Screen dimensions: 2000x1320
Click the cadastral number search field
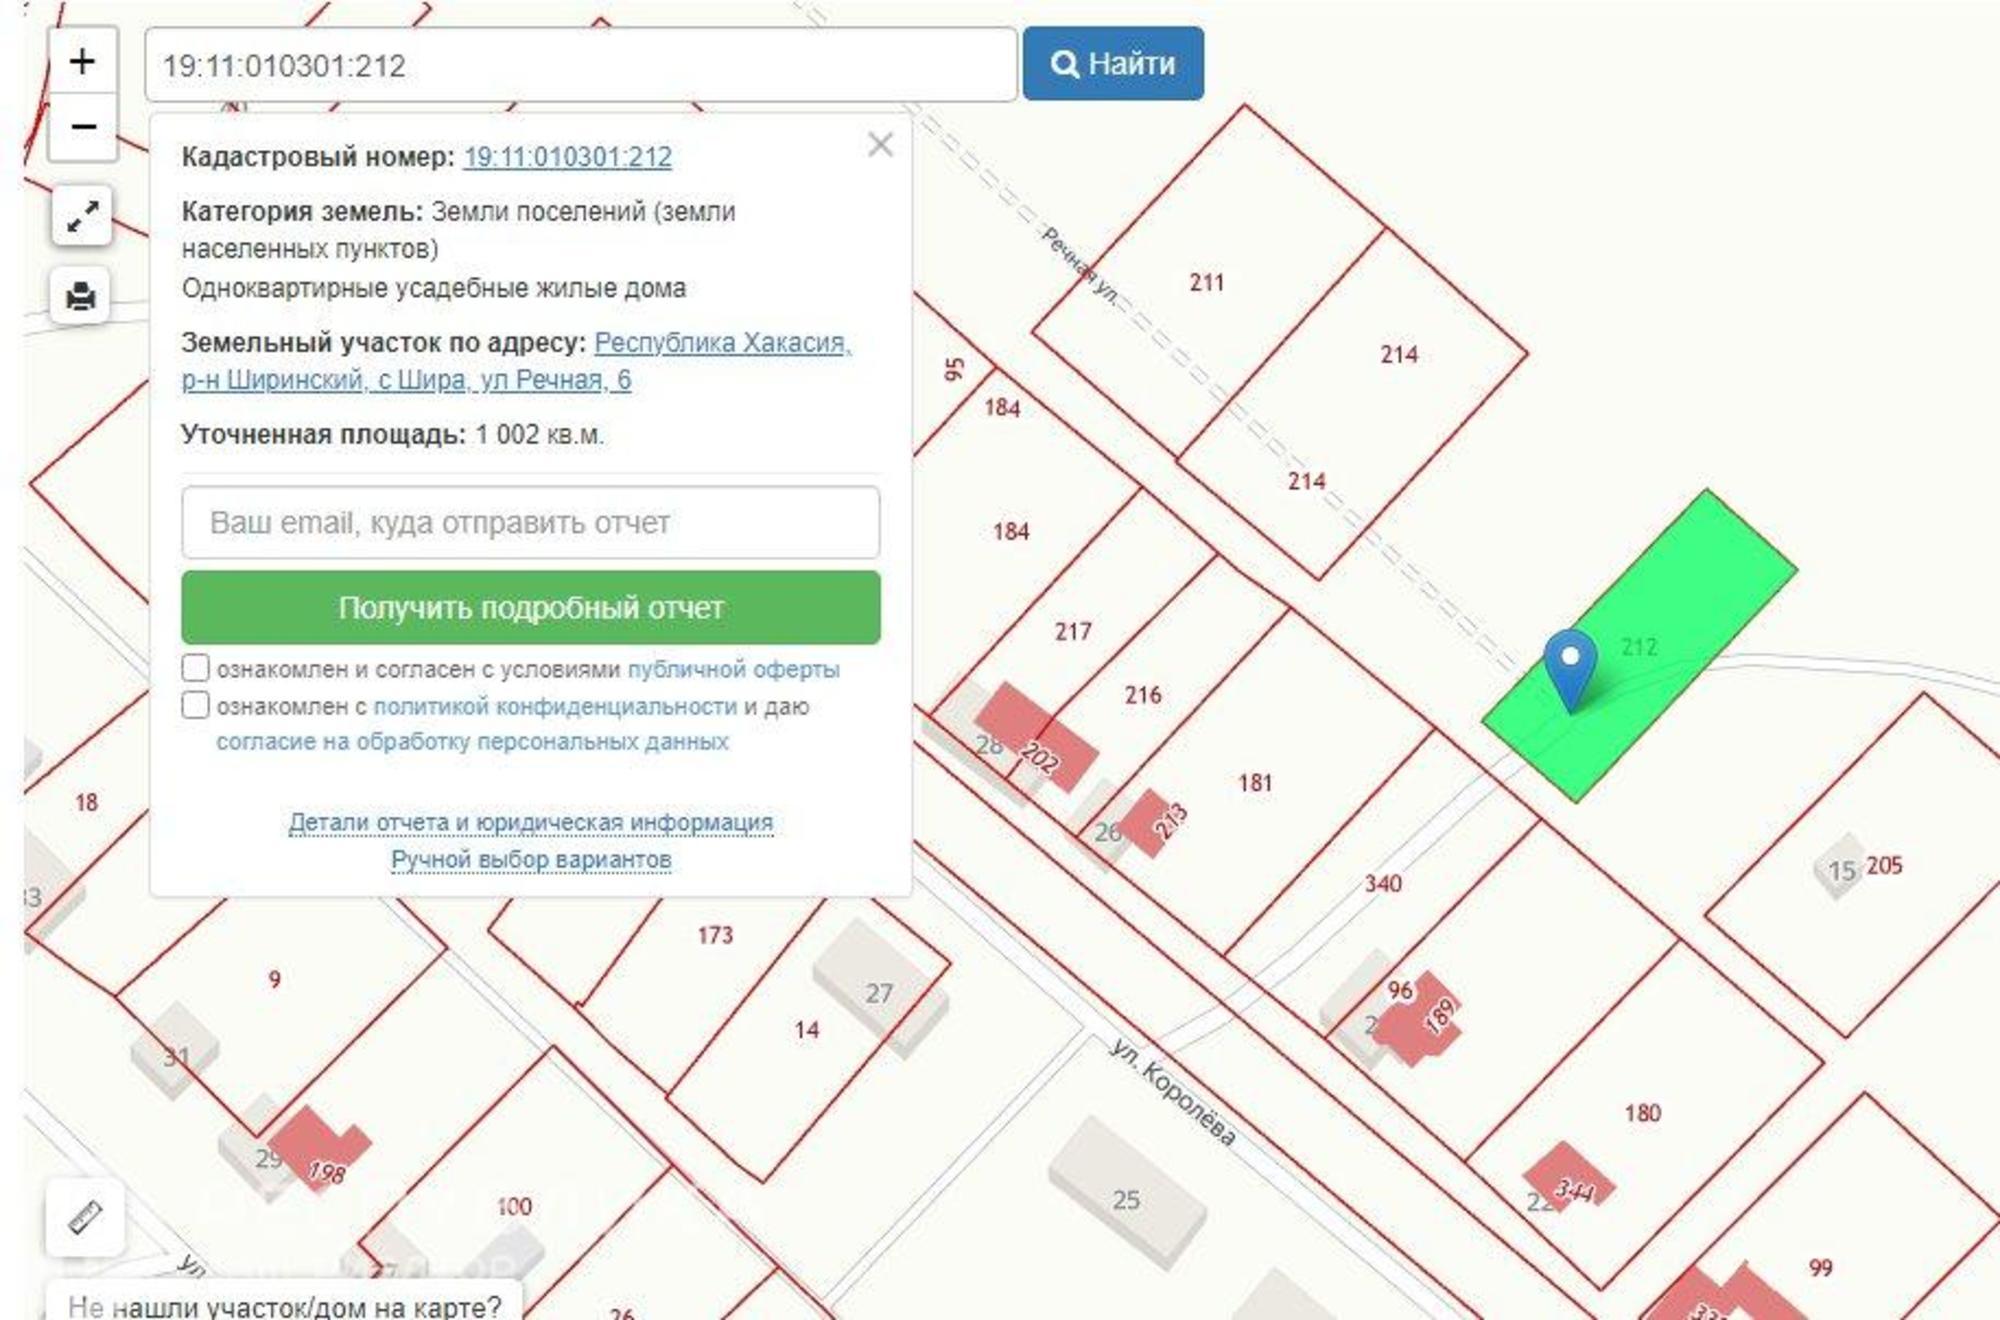[580, 65]
